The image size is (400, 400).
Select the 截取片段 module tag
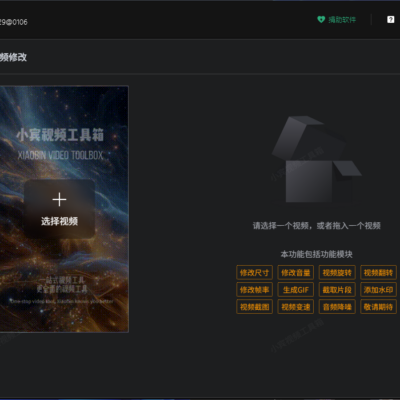[x=337, y=290]
